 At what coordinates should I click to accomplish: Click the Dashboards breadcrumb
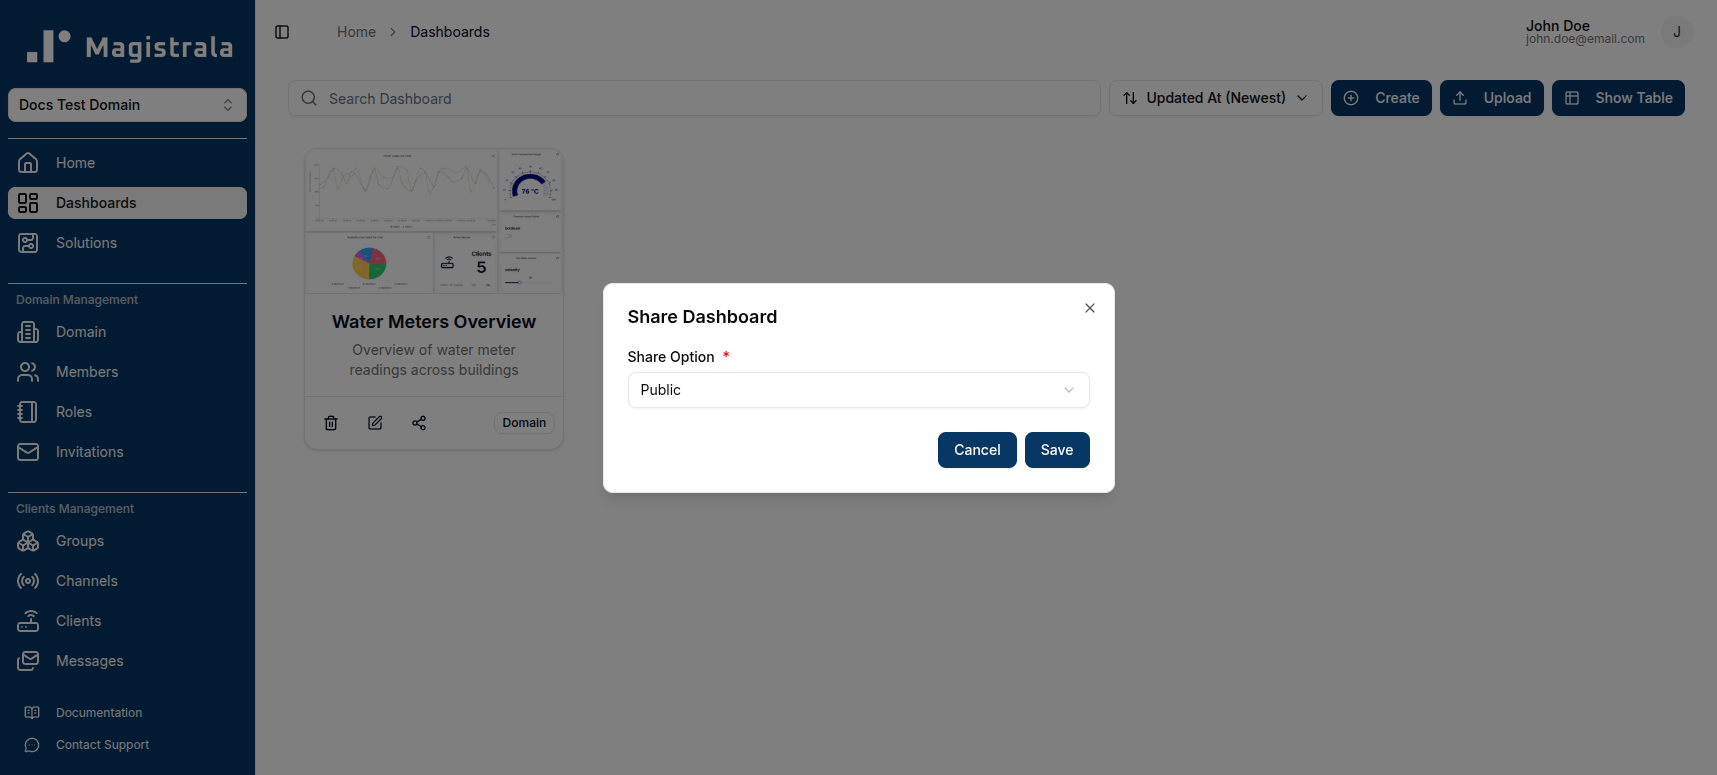pyautogui.click(x=450, y=32)
